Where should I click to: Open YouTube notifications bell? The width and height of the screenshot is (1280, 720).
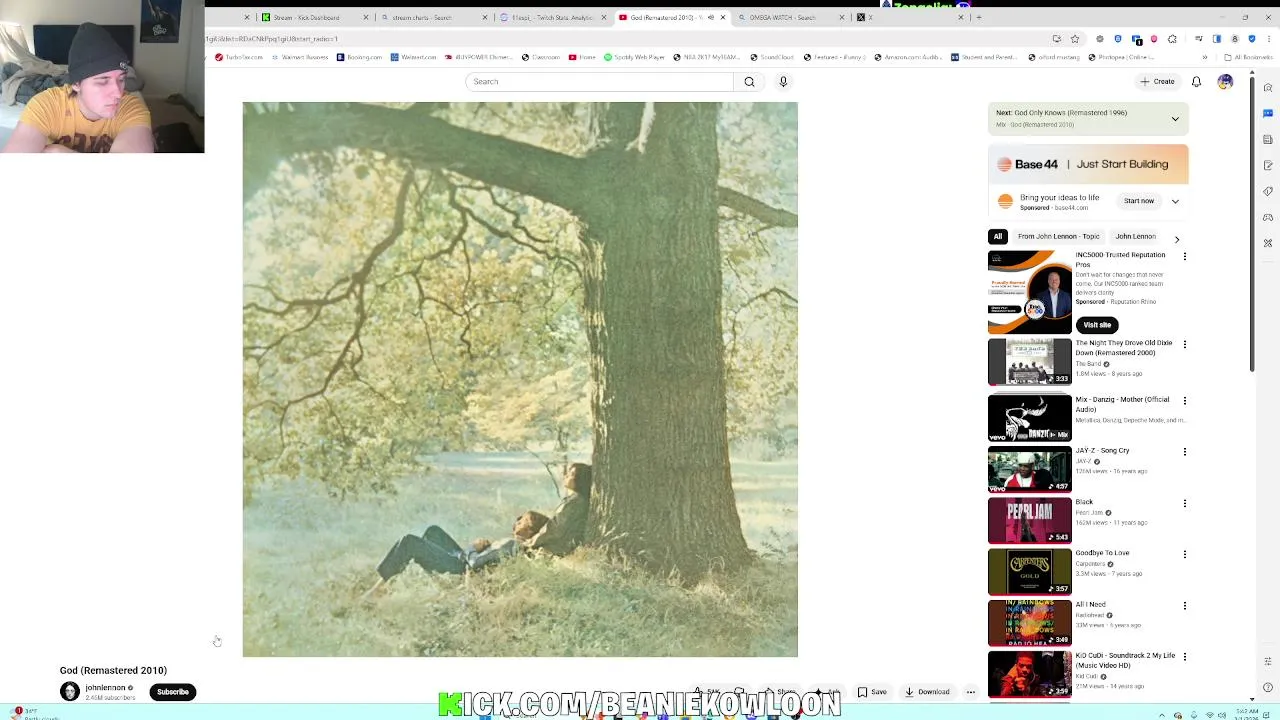(1196, 82)
